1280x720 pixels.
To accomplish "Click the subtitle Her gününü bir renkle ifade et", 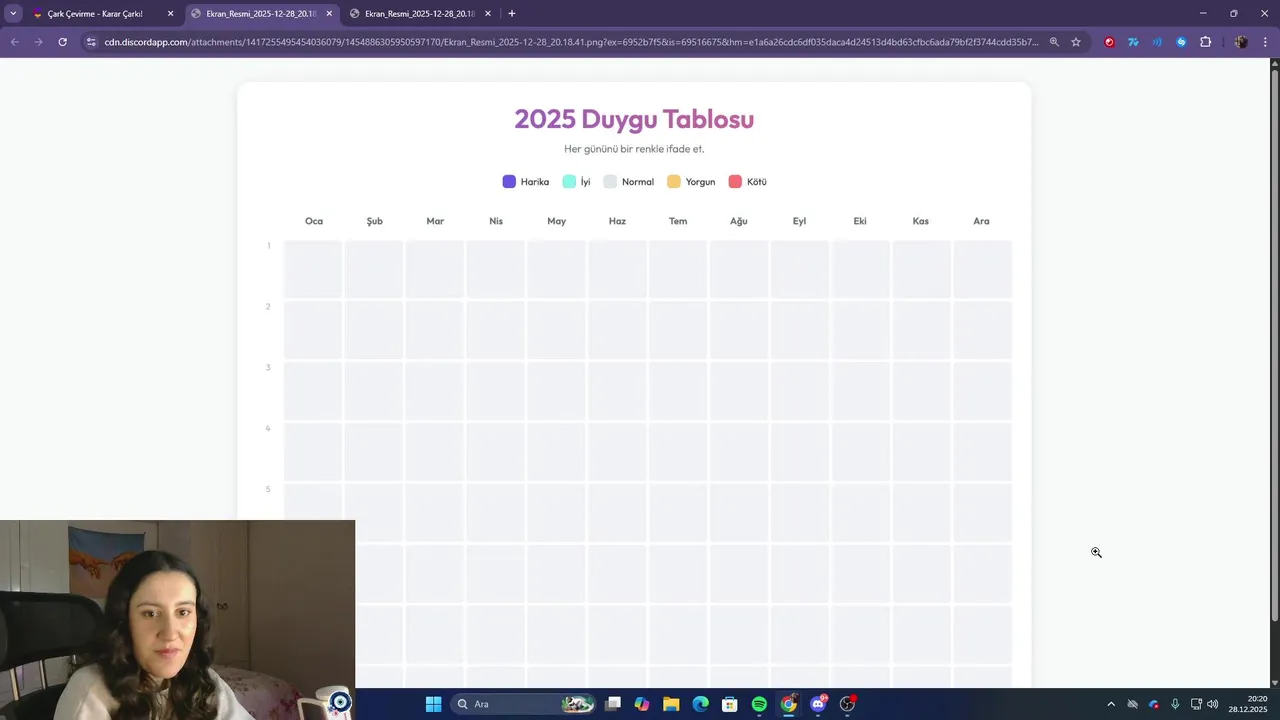I will (x=634, y=149).
